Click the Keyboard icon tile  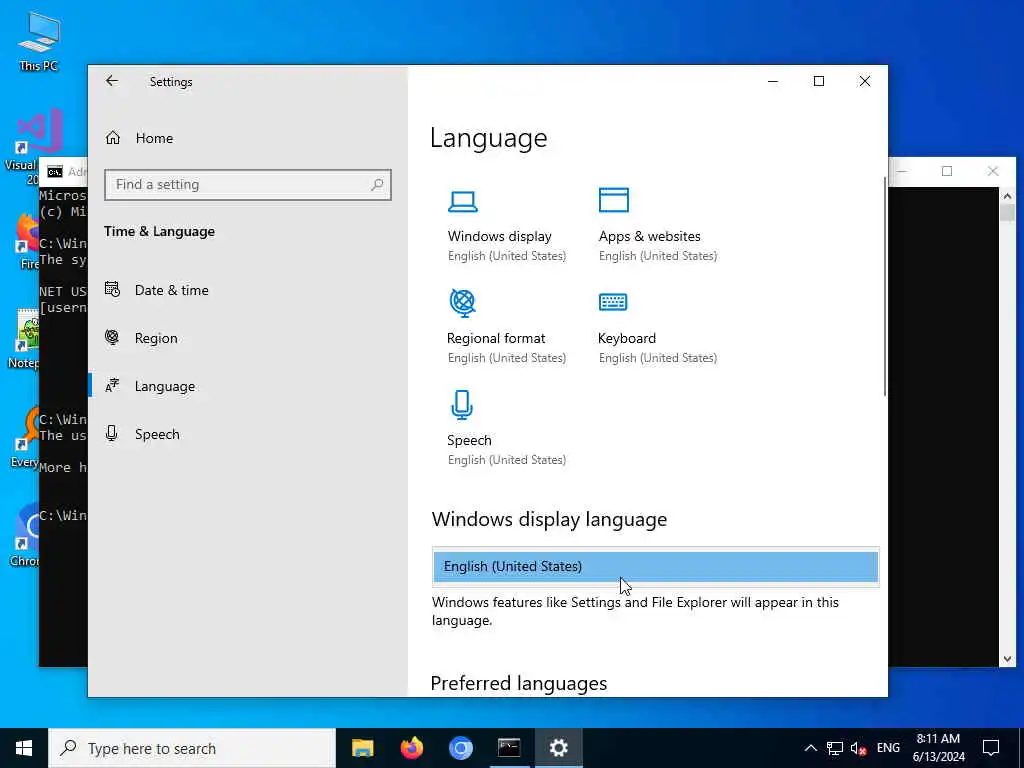tap(613, 302)
